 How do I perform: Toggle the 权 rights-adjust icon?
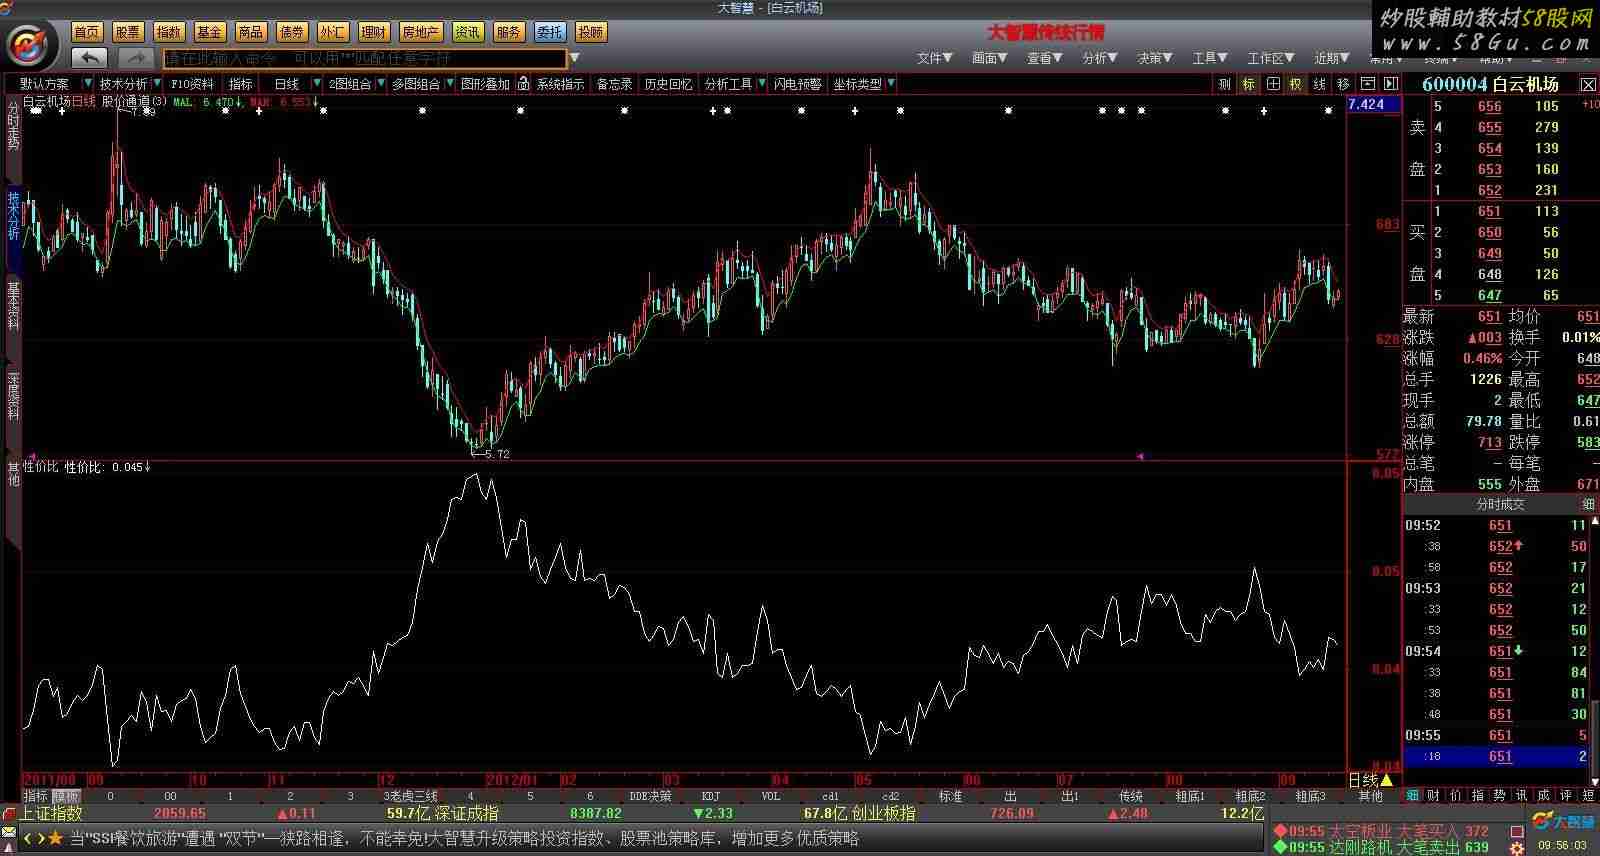click(x=1296, y=84)
